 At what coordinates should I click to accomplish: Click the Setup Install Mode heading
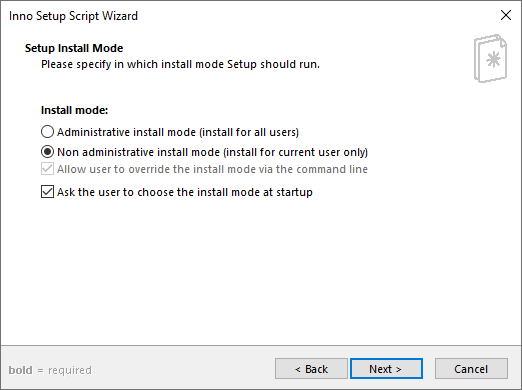[74, 48]
